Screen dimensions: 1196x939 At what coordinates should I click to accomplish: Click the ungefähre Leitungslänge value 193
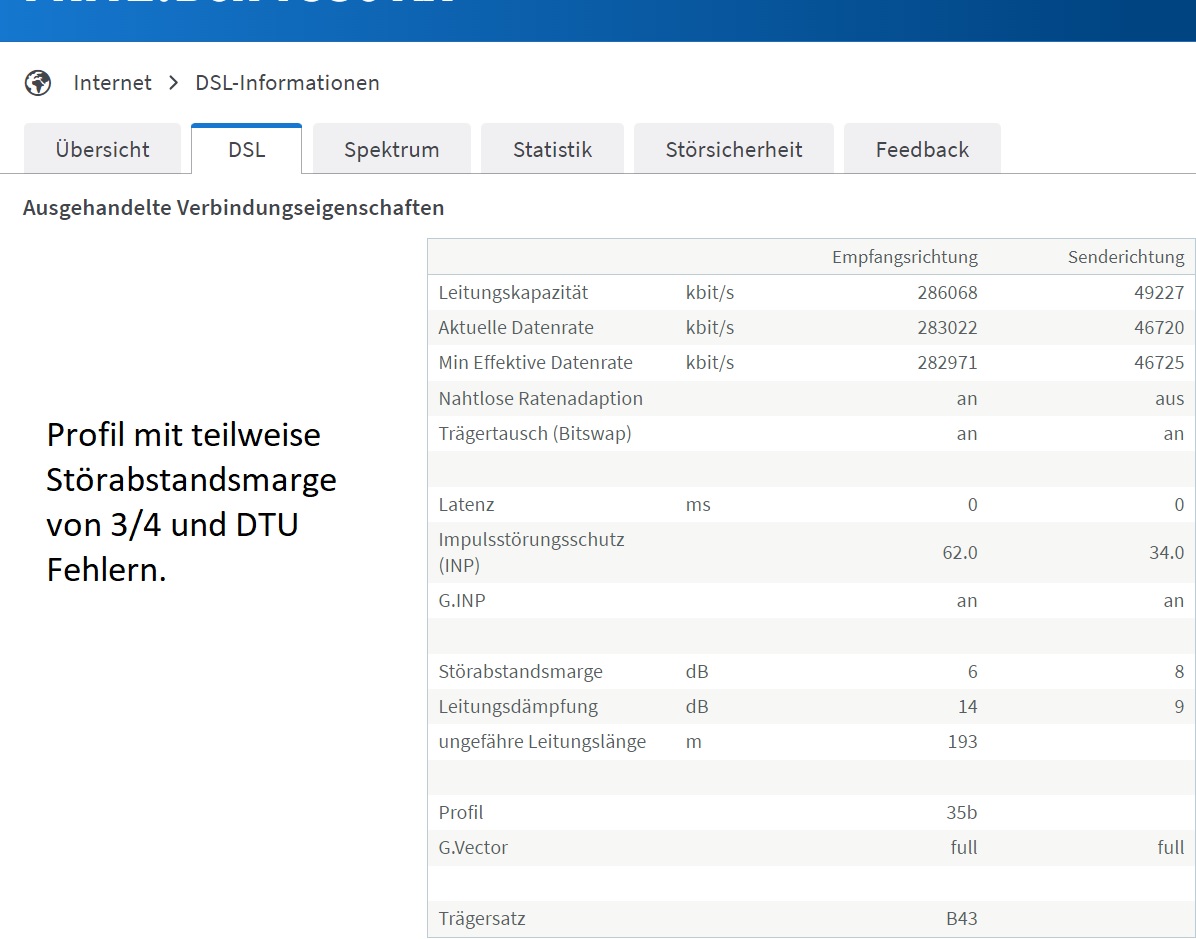[963, 741]
